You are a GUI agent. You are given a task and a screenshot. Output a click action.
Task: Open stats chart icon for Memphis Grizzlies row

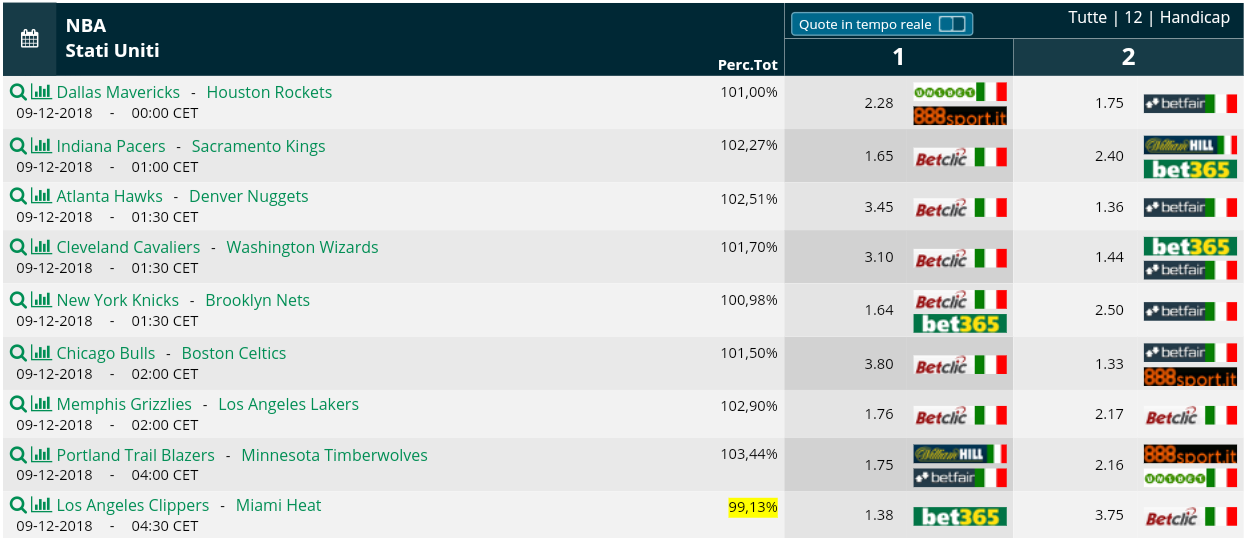[41, 404]
